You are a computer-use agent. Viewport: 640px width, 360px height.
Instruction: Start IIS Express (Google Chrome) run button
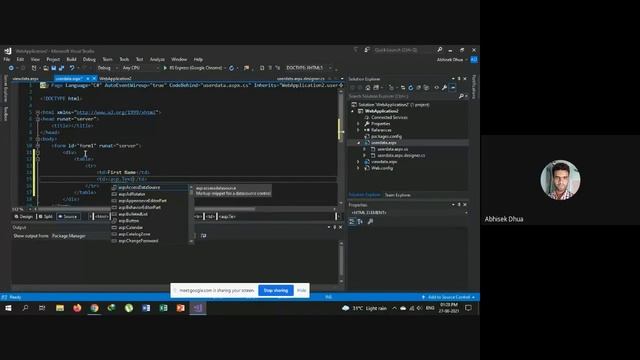(x=193, y=68)
